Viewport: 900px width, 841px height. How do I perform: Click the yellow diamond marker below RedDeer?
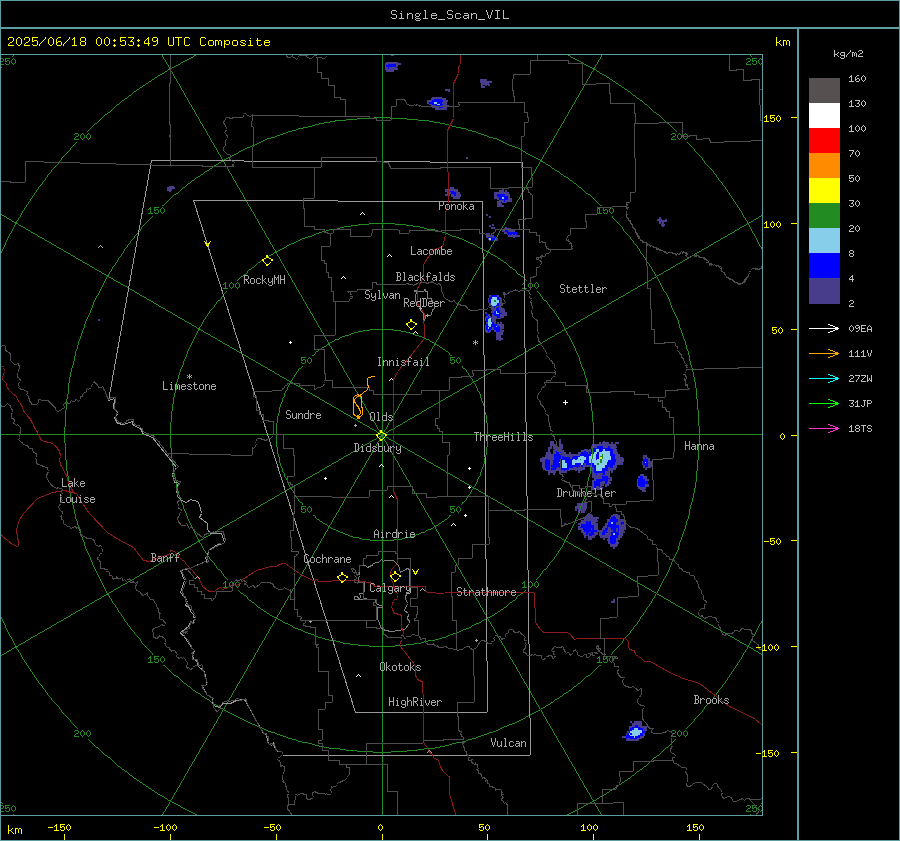point(411,325)
